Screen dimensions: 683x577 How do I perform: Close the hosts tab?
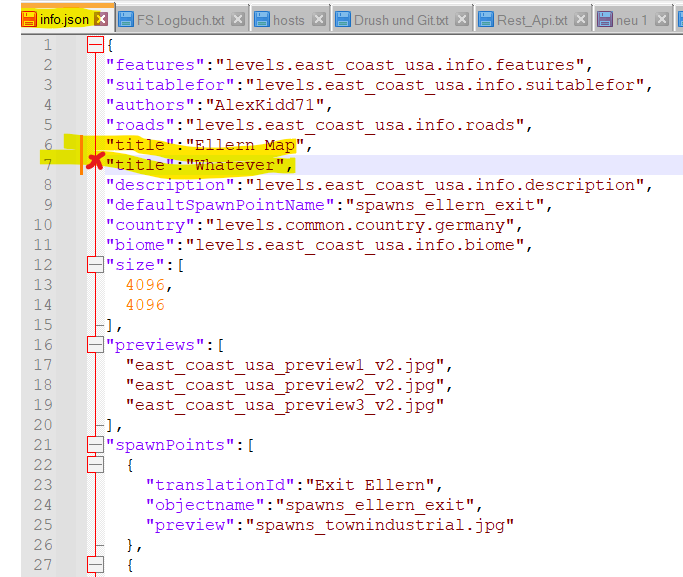(319, 19)
